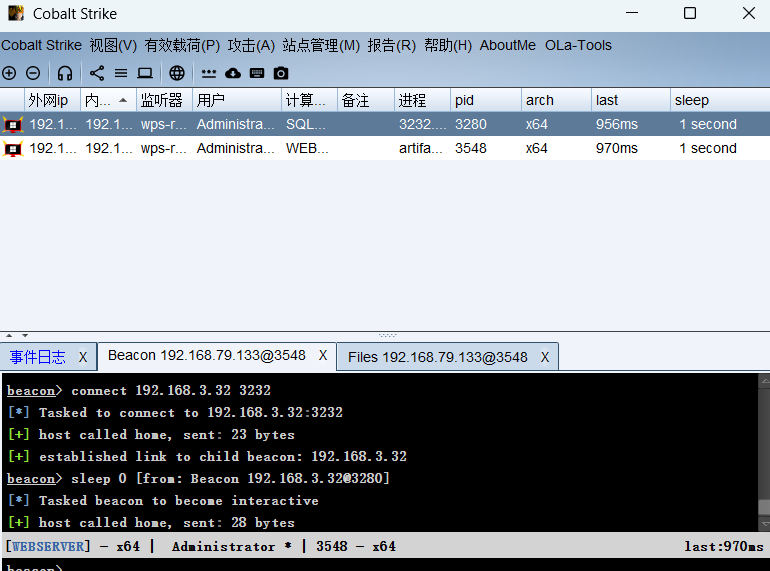
Task: Show targets via laptop icon
Action: (145, 73)
